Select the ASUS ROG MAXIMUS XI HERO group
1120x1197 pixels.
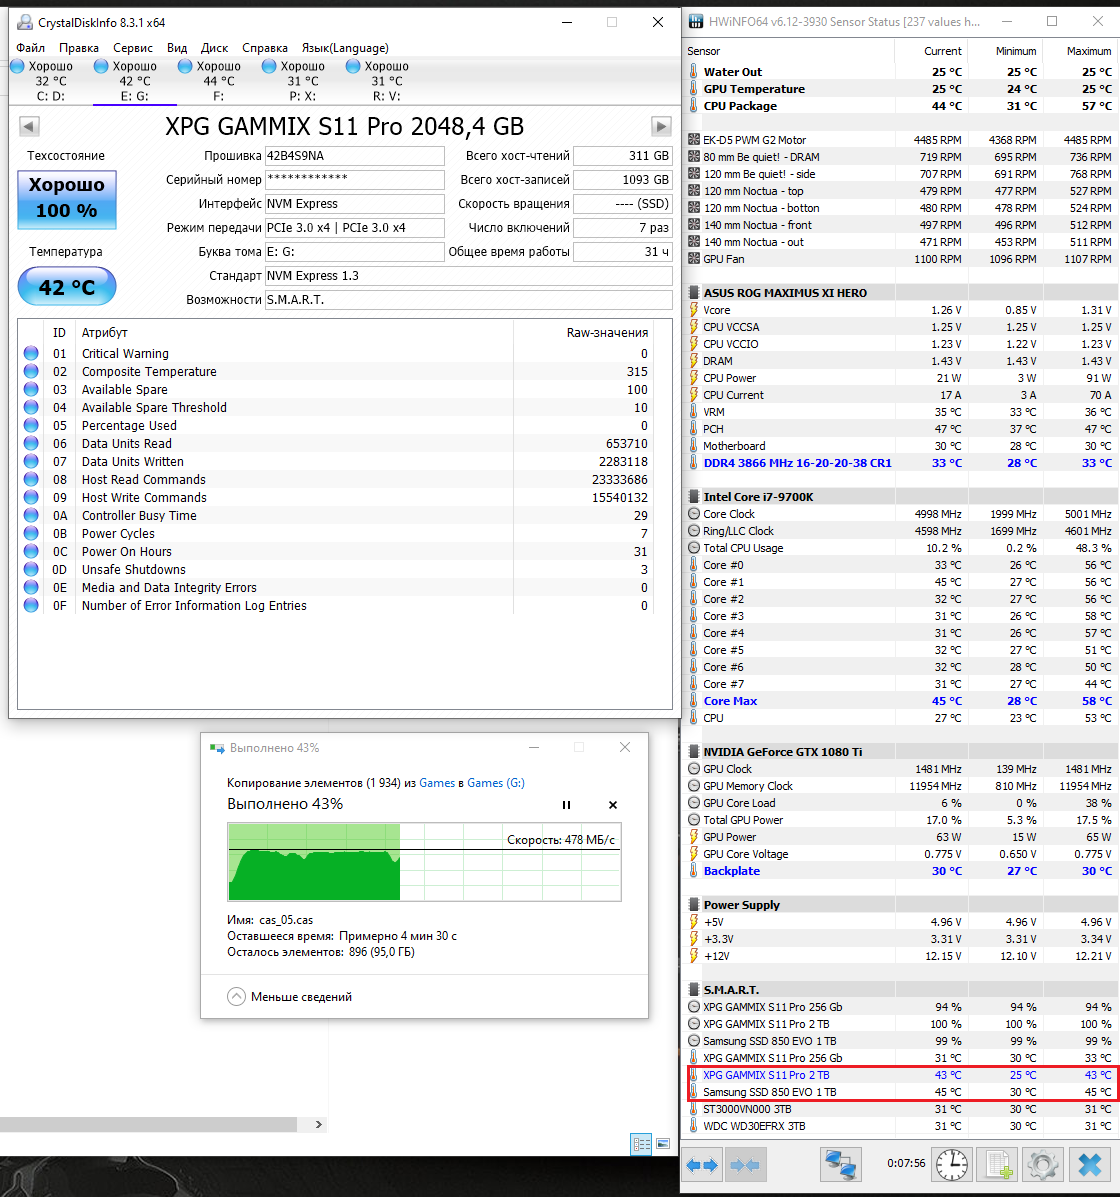tap(901, 292)
